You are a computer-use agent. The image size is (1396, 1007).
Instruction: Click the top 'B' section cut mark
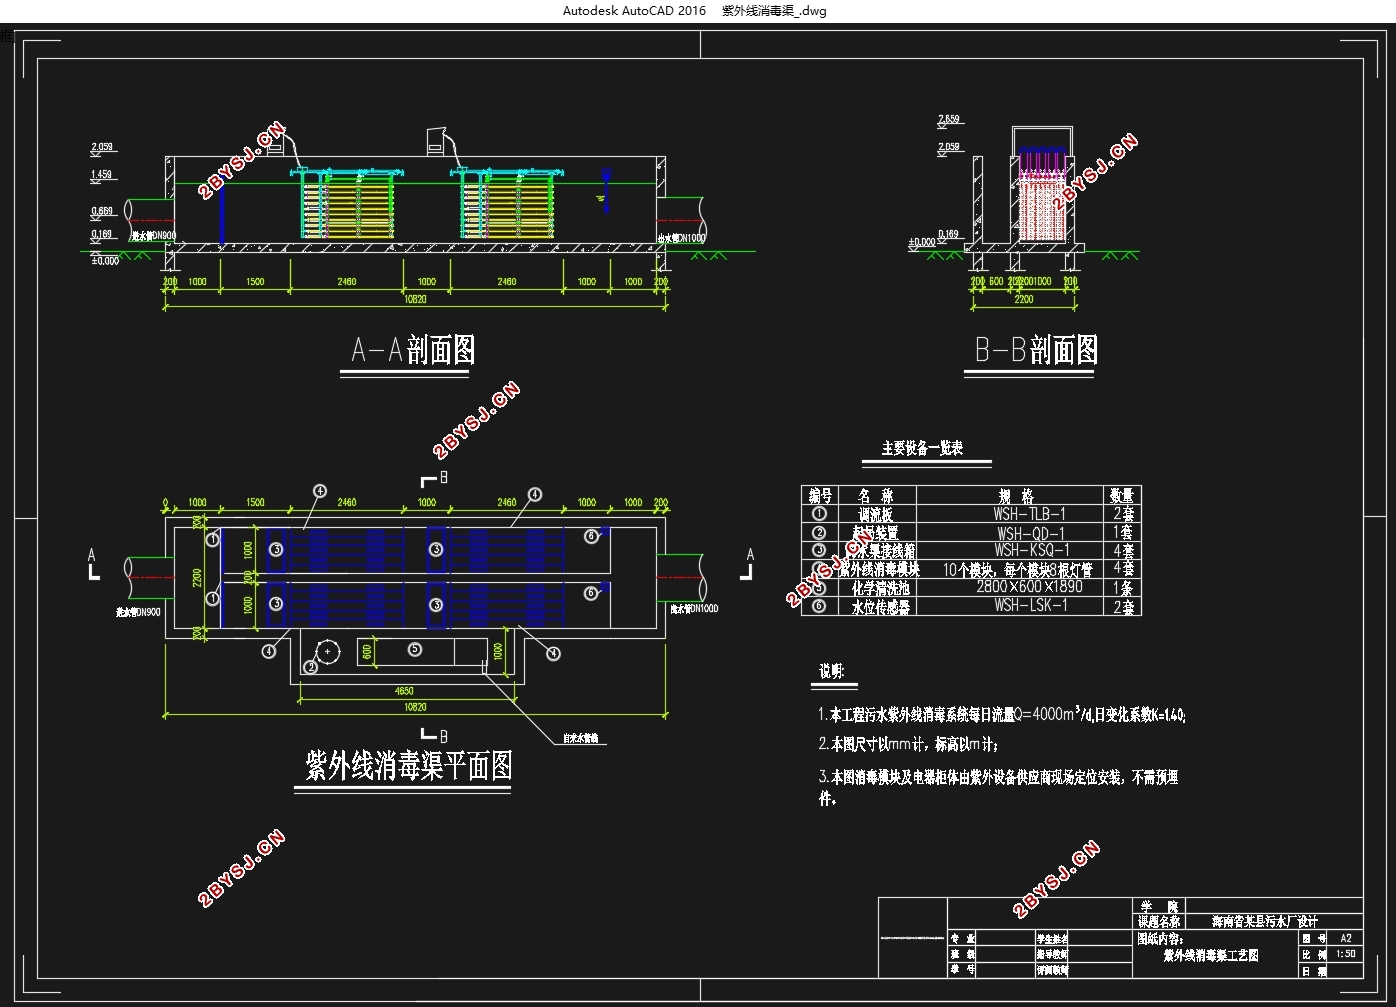tap(435, 479)
